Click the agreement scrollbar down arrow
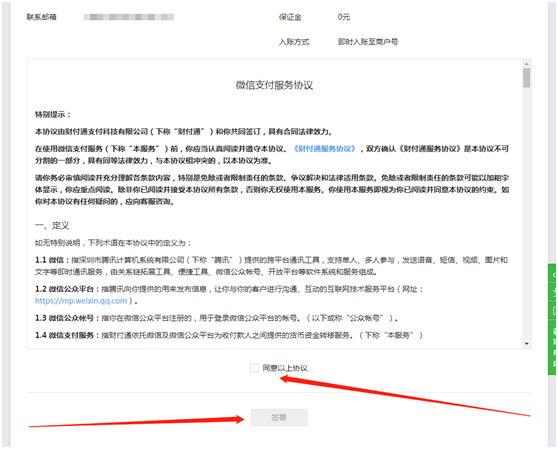The height and width of the screenshot is (449, 558). pyautogui.click(x=527, y=344)
